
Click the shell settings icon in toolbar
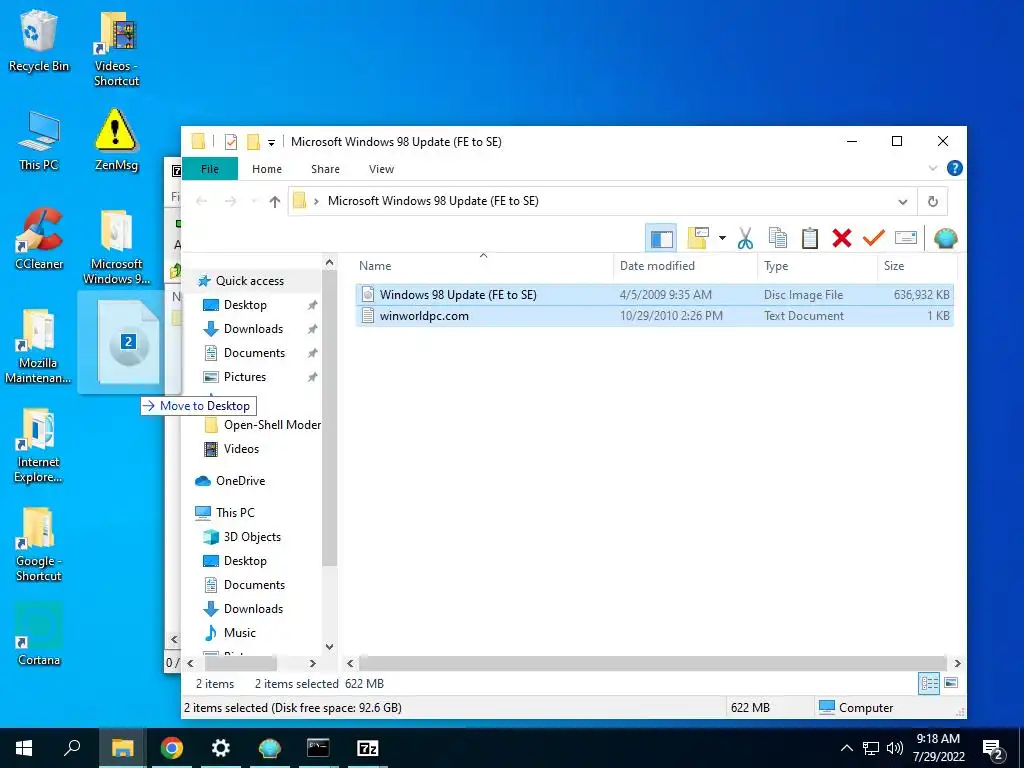[x=945, y=238]
